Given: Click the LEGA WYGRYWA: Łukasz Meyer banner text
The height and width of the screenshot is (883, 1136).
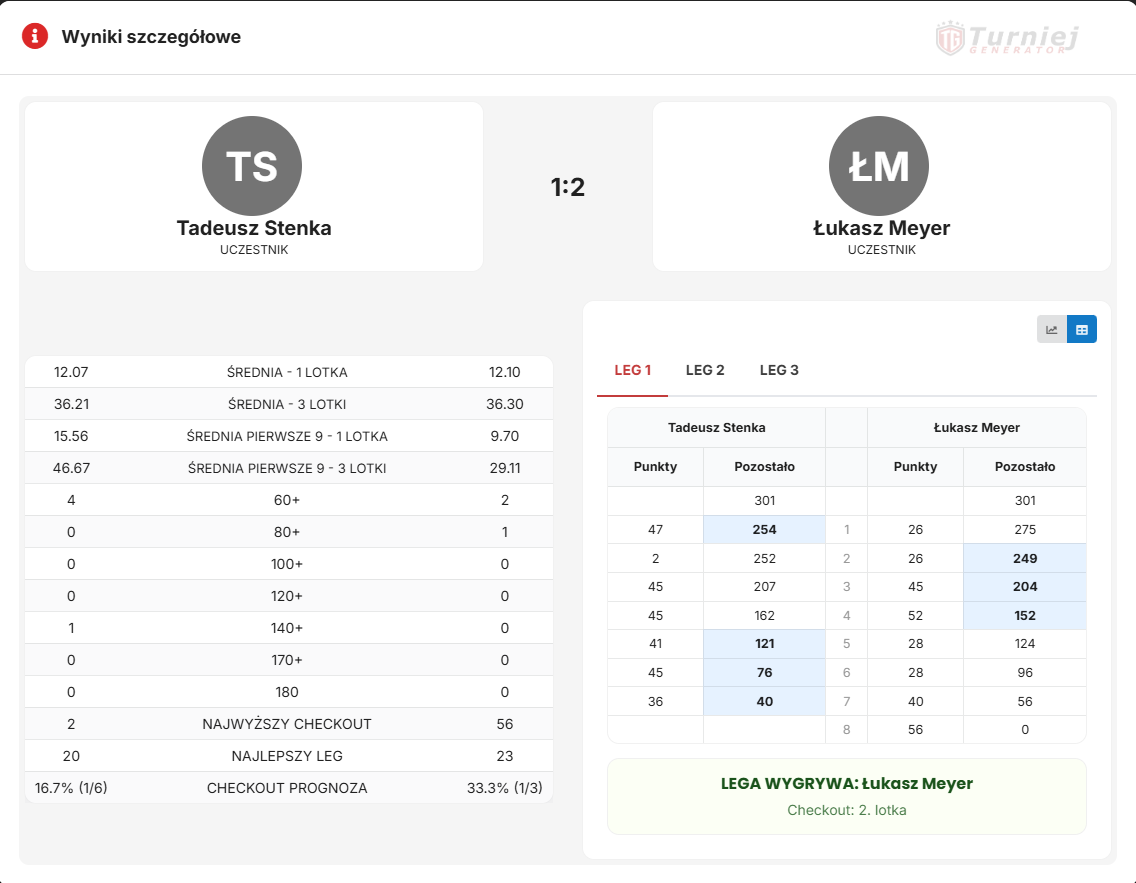Looking at the screenshot, I should point(847,784).
